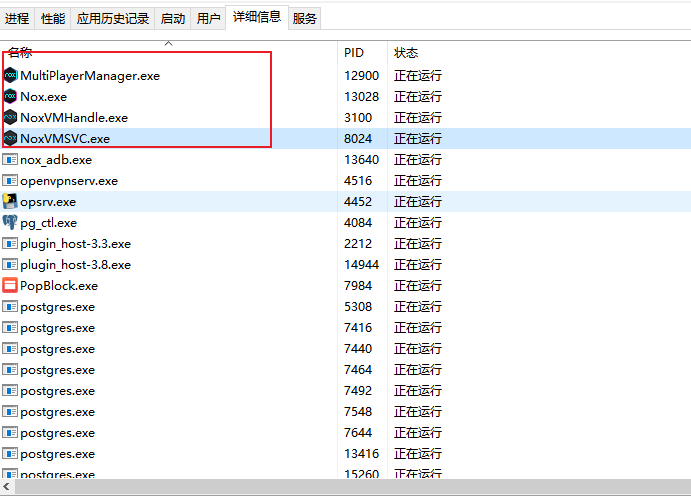Switch to the 服务 tab
Image resolution: width=691 pixels, height=504 pixels.
coord(305,19)
